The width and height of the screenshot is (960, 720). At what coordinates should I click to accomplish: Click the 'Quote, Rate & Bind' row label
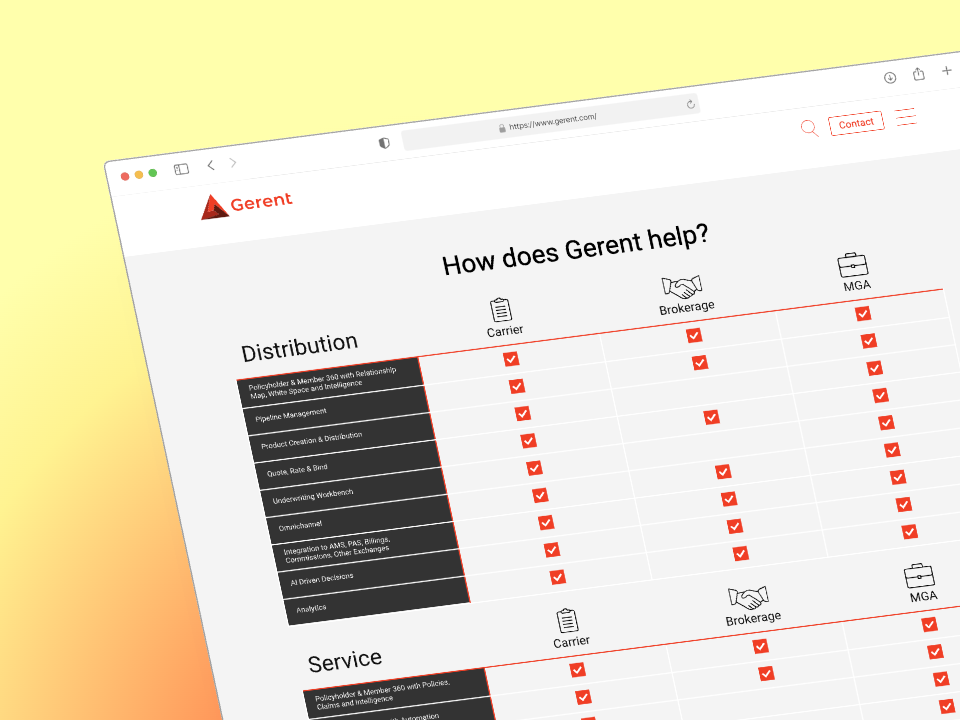297,471
